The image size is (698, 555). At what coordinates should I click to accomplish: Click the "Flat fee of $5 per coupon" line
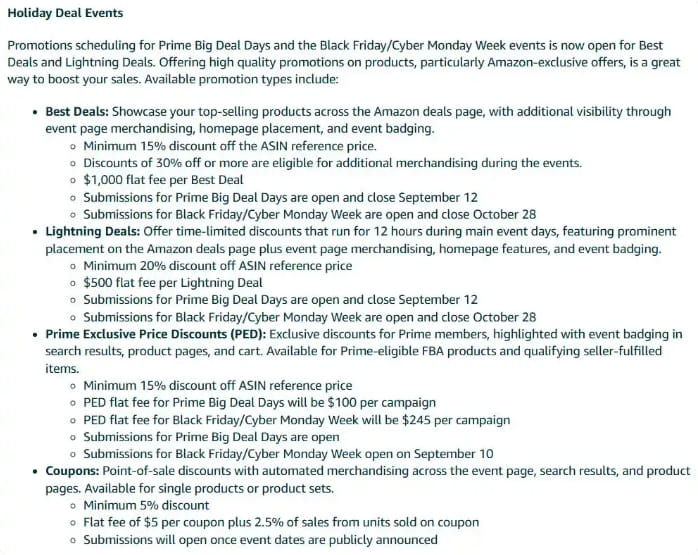pos(281,522)
